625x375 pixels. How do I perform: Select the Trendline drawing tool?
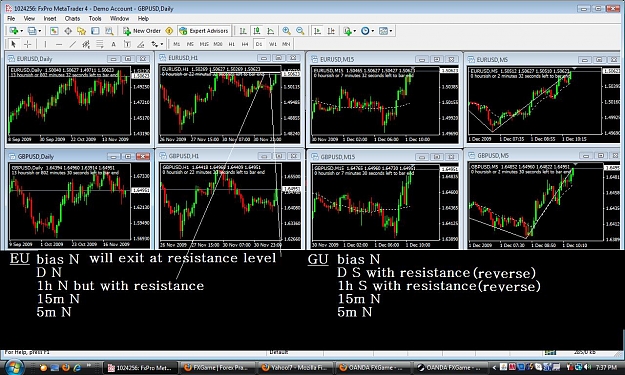point(72,44)
